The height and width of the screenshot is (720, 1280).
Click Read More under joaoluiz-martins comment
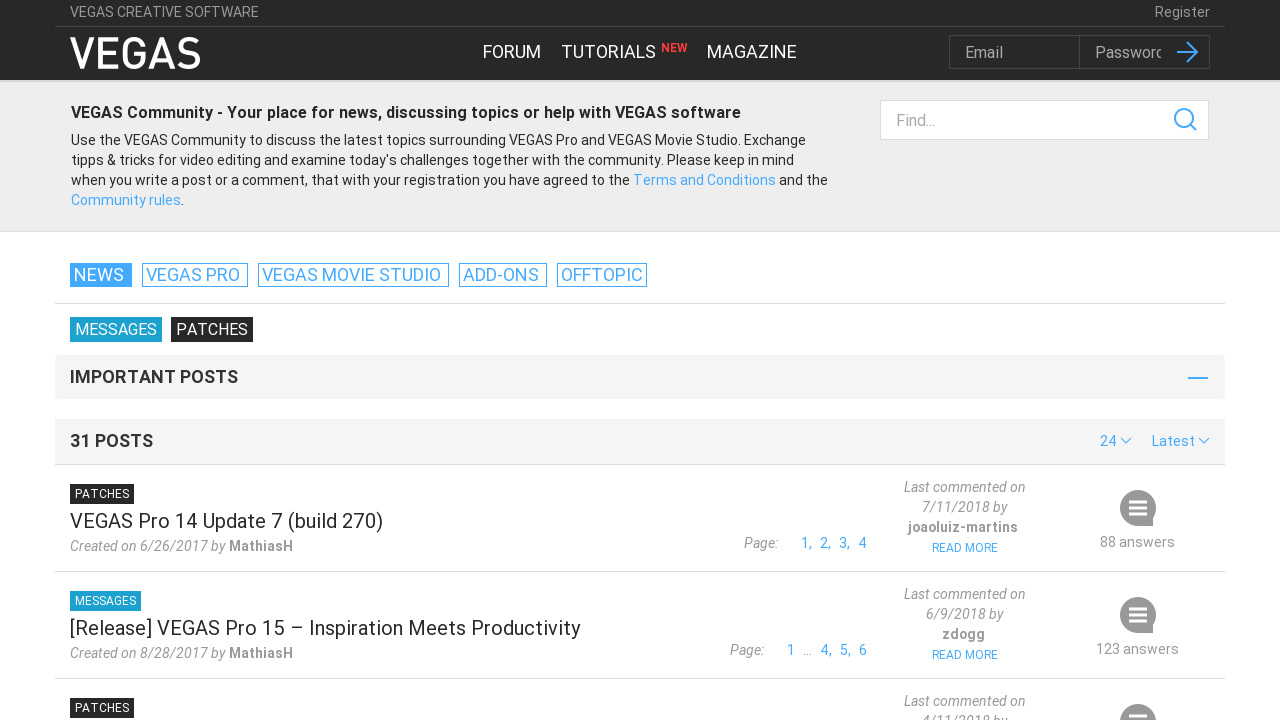pos(965,548)
